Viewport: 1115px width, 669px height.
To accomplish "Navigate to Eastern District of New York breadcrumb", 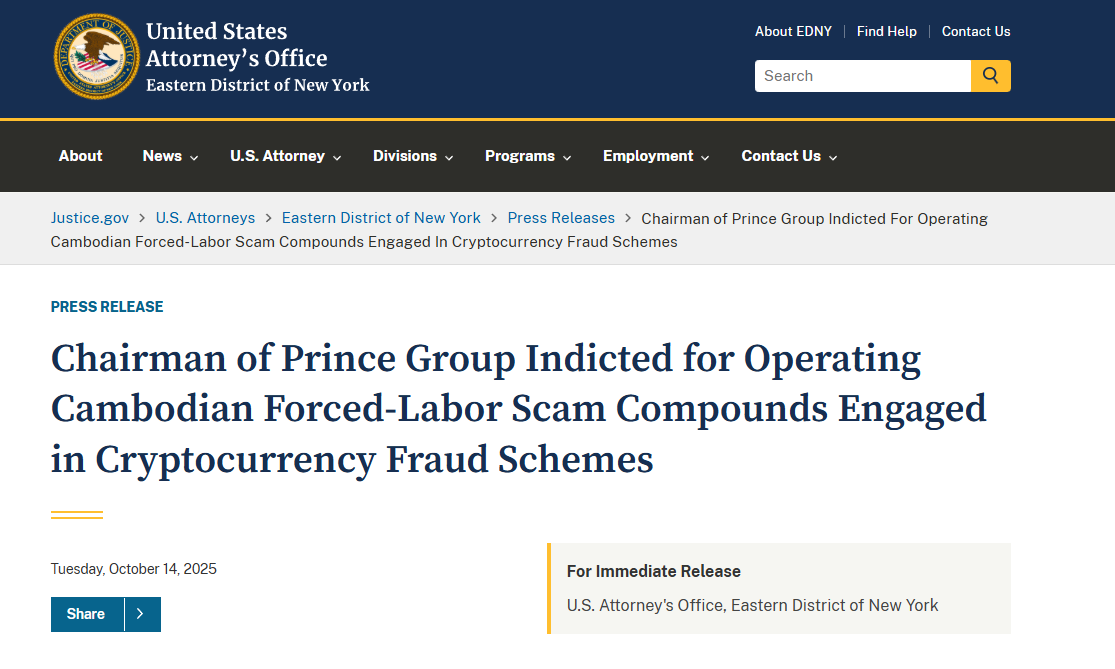I will (x=381, y=218).
